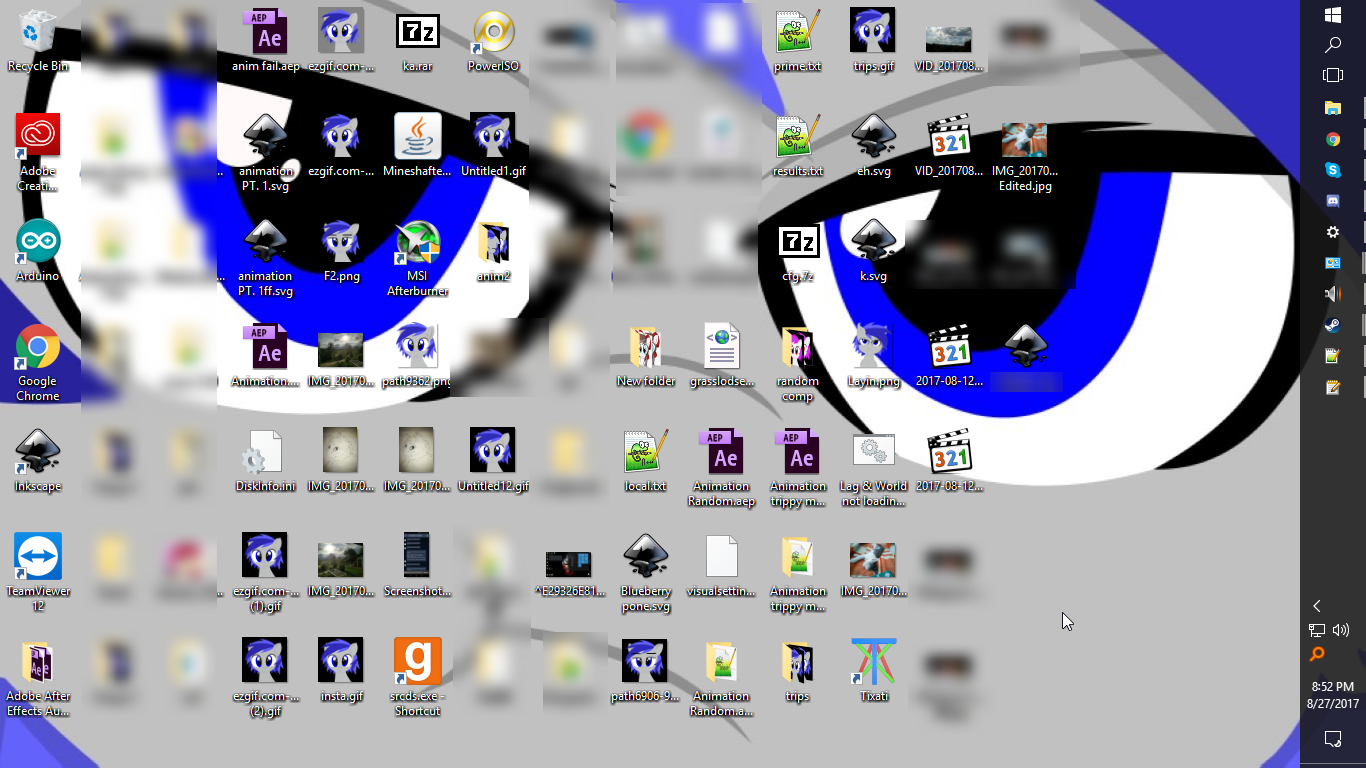Select the Adobe Creative Cloud shortcut
Image resolution: width=1366 pixels, height=768 pixels.
coord(38,137)
